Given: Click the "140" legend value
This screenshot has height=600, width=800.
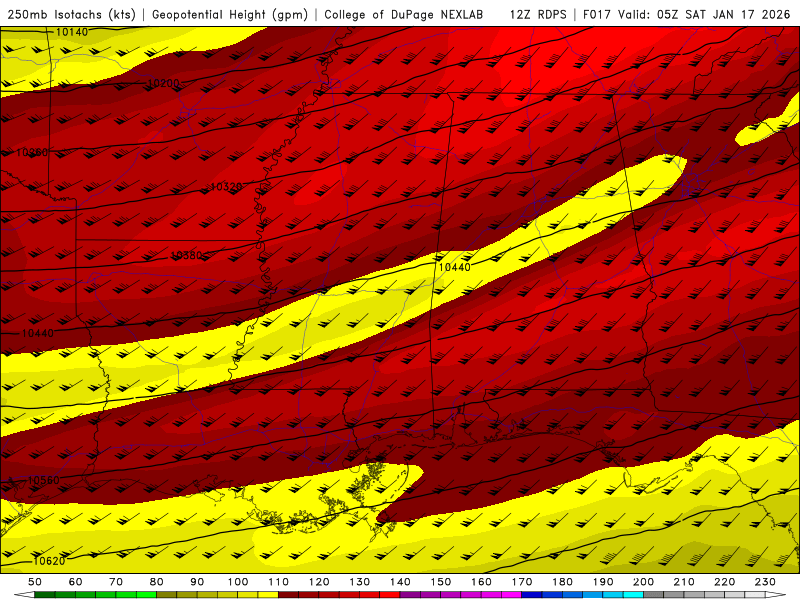Looking at the screenshot, I should coord(400,582).
